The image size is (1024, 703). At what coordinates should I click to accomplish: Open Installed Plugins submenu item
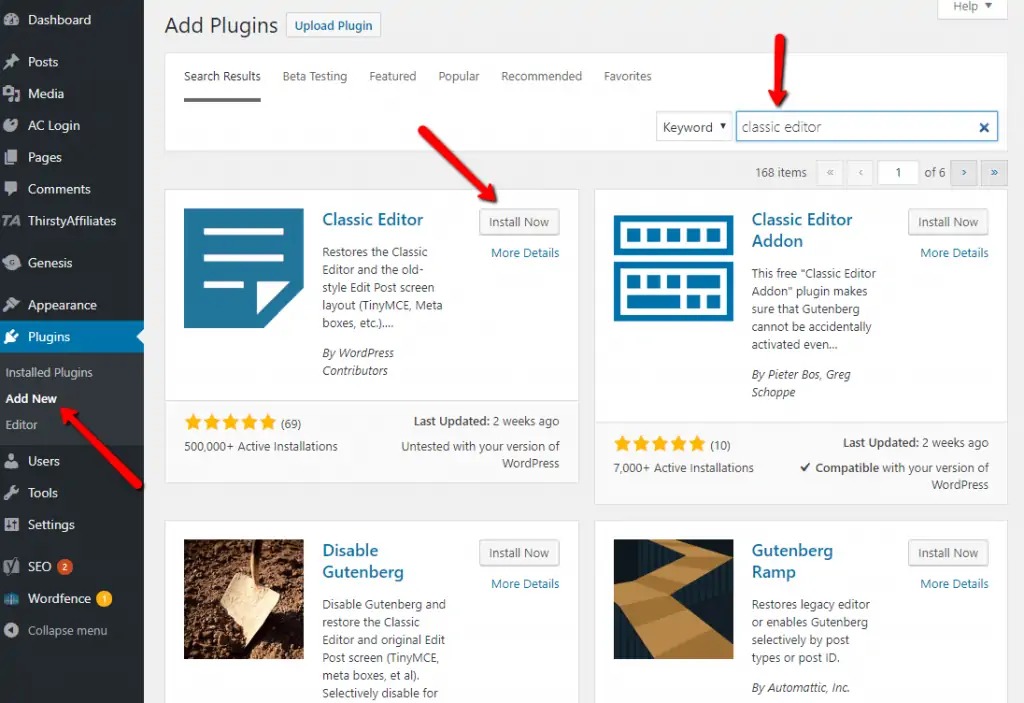click(49, 372)
